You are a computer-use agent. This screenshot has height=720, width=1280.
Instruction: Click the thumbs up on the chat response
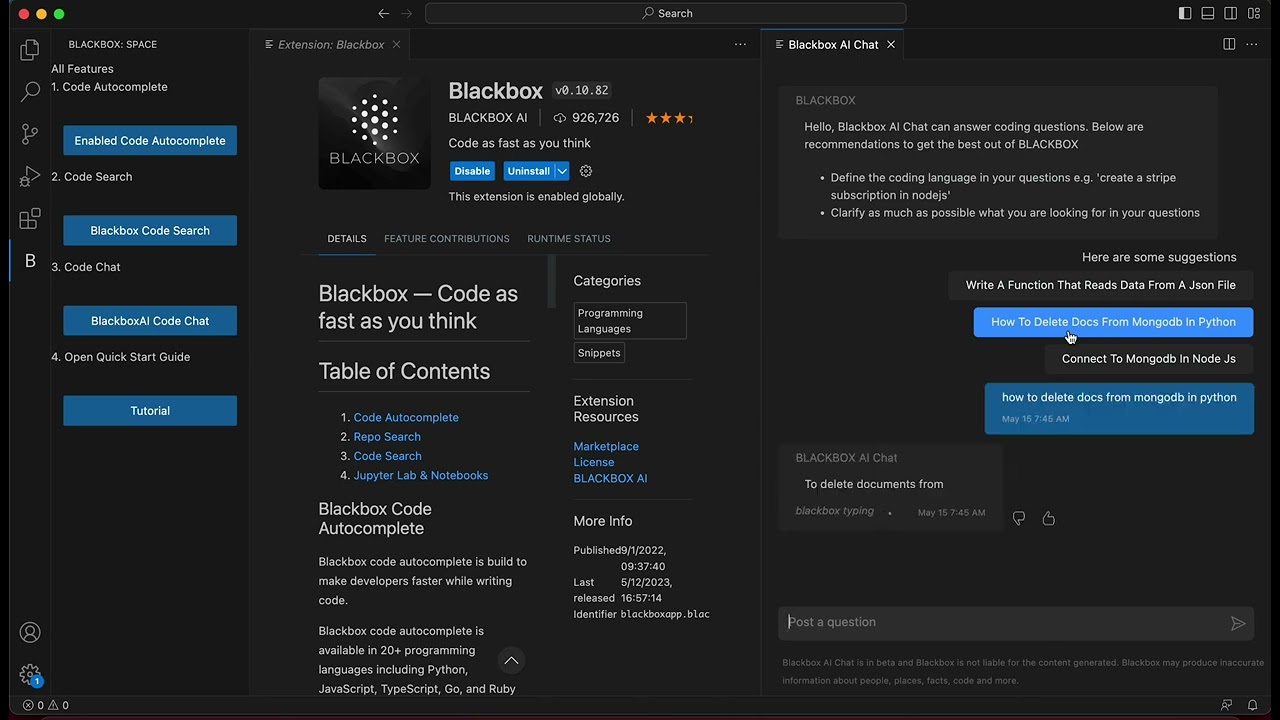pyautogui.click(x=1048, y=518)
